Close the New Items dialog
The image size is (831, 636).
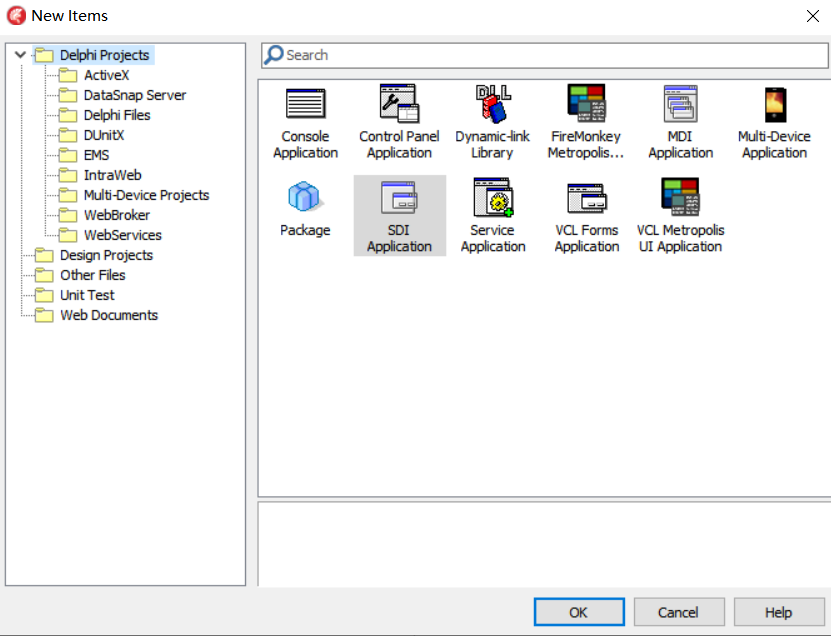click(812, 16)
